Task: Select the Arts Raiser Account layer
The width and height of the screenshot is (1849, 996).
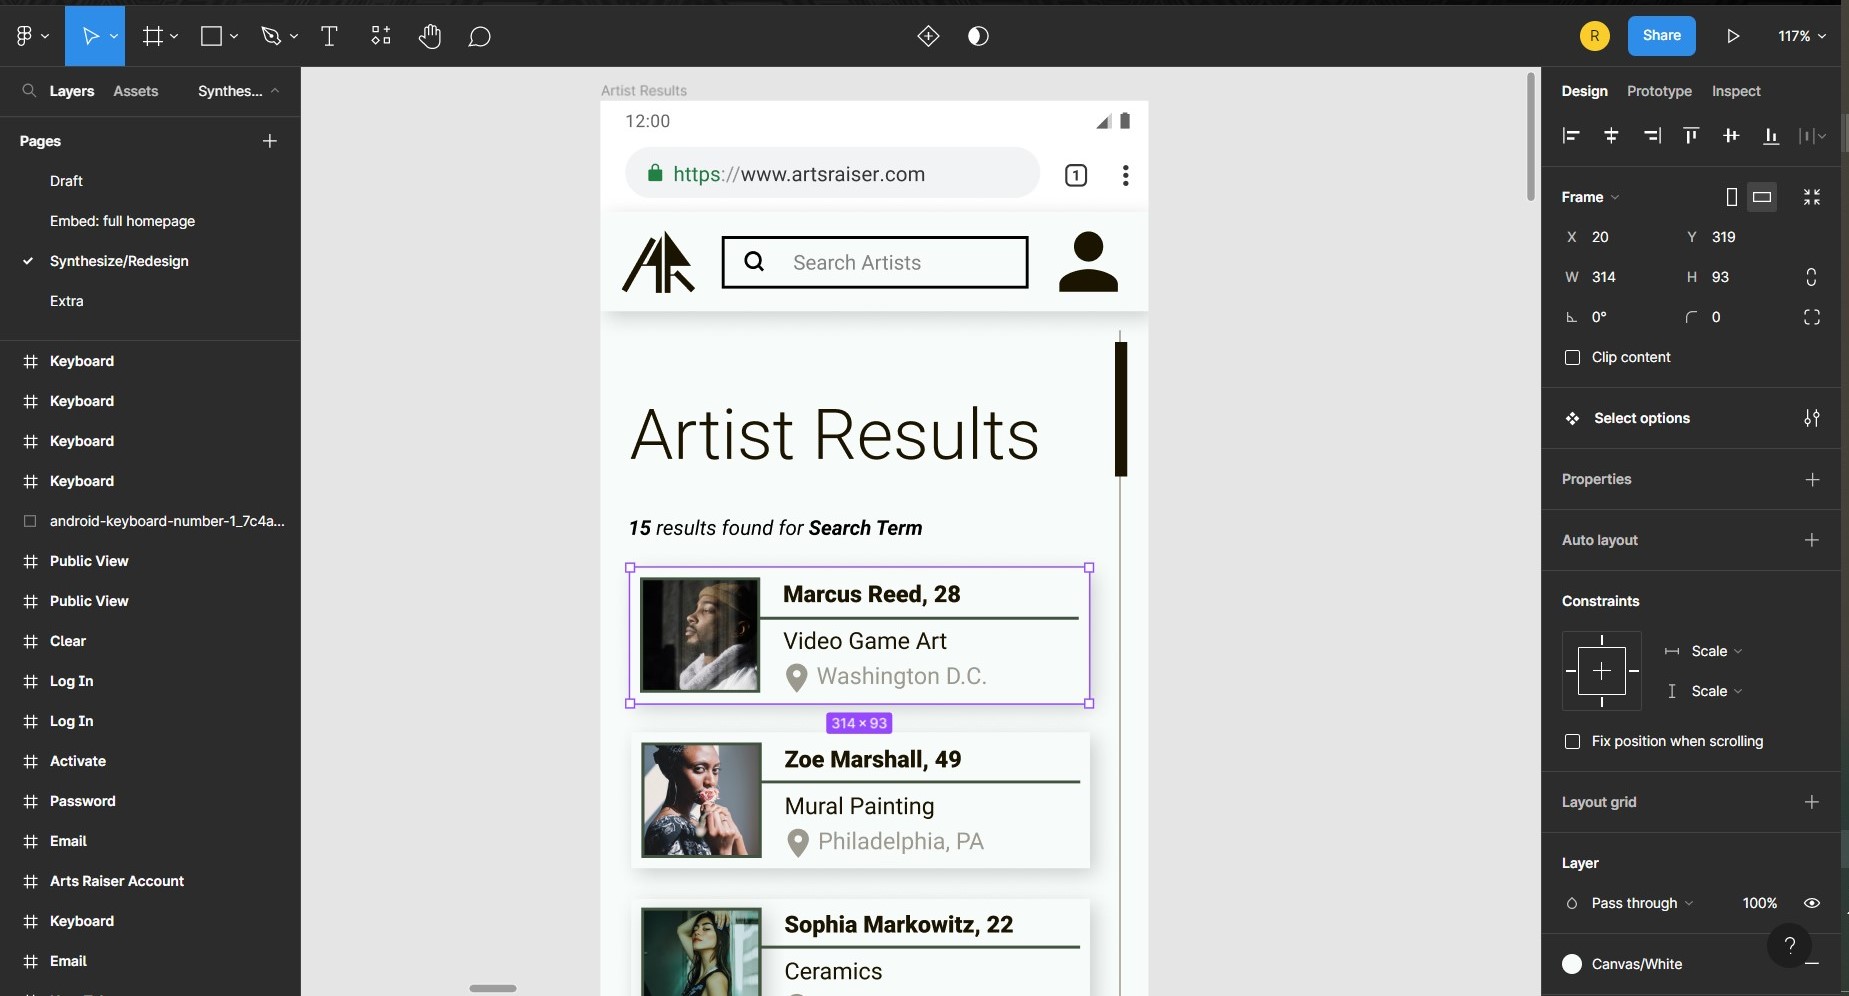Action: (116, 881)
